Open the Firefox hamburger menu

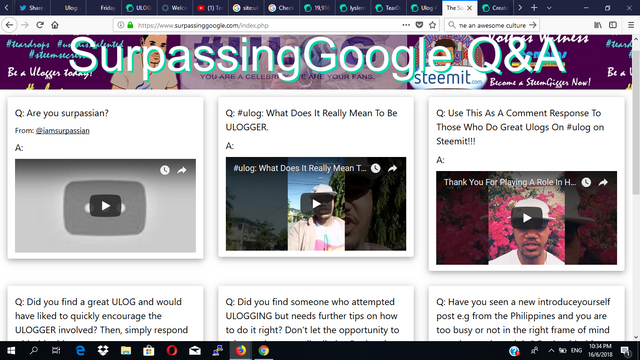pyautogui.click(x=631, y=25)
